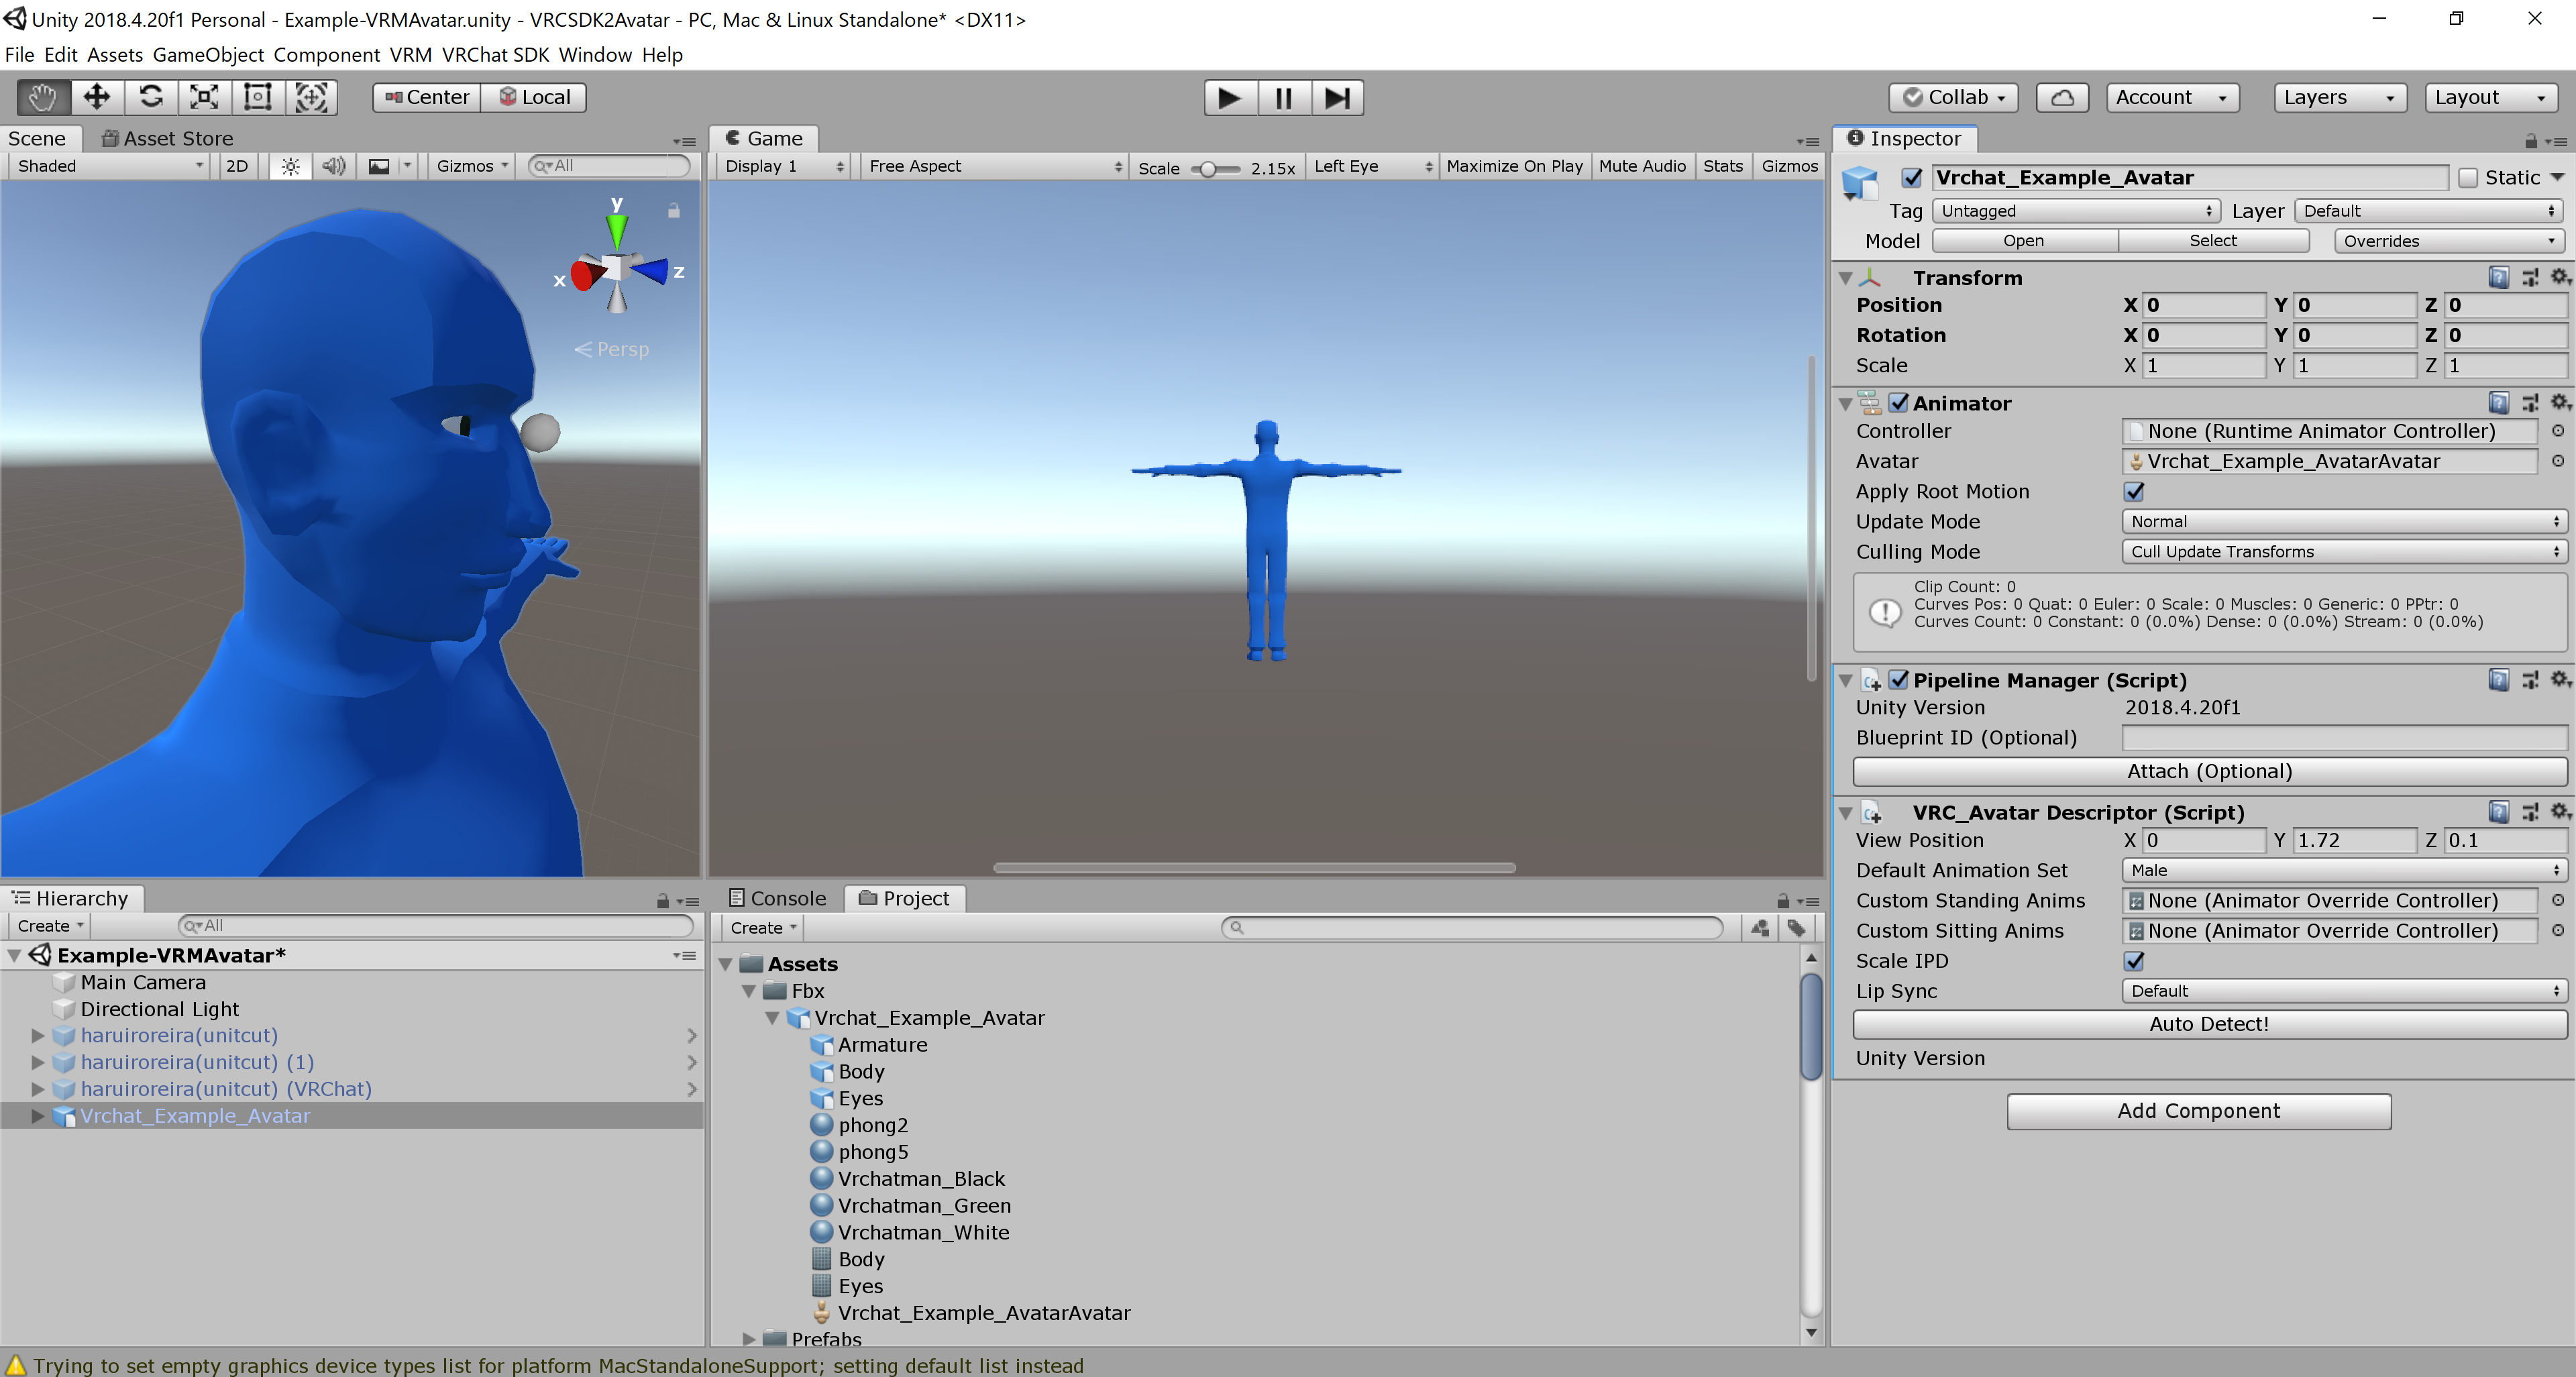
Task: Enable the Static checkbox in the Inspector
Action: [2467, 177]
